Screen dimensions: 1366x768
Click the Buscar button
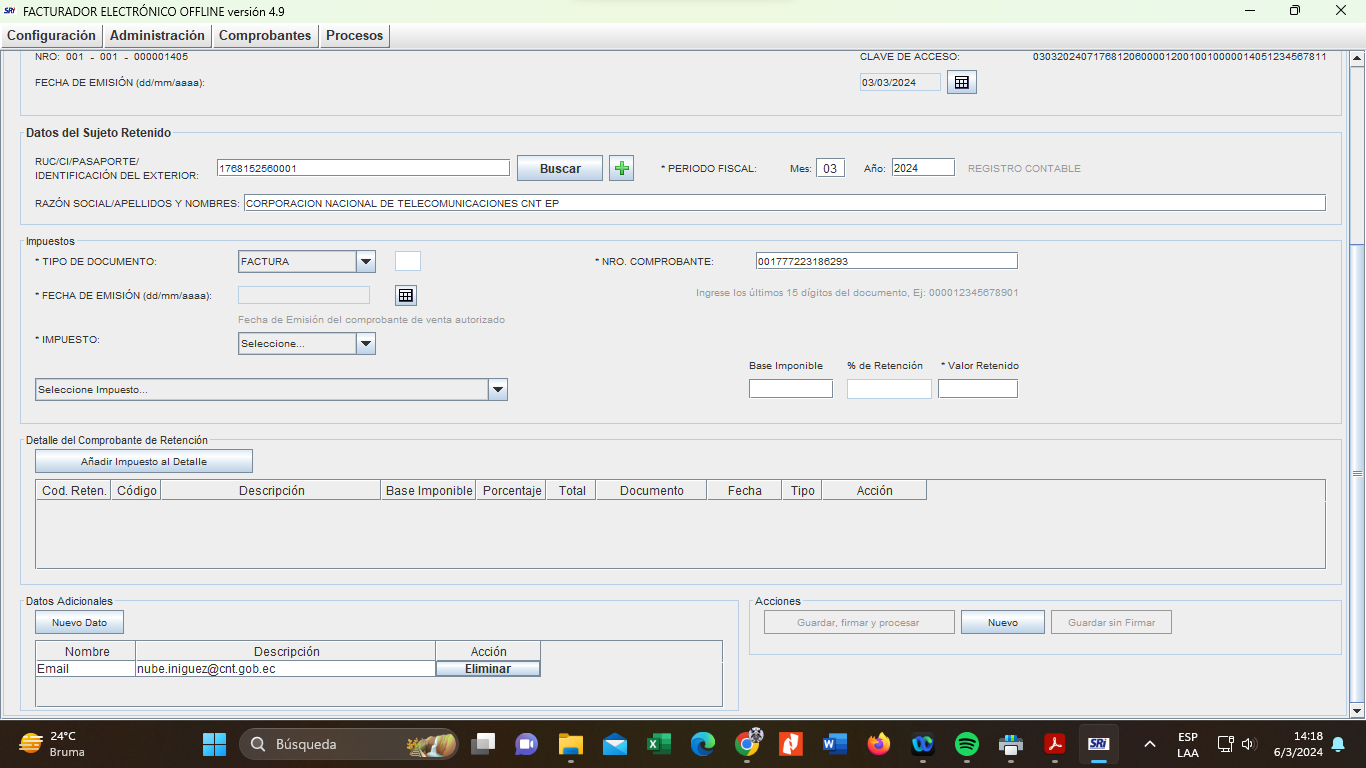coord(559,168)
